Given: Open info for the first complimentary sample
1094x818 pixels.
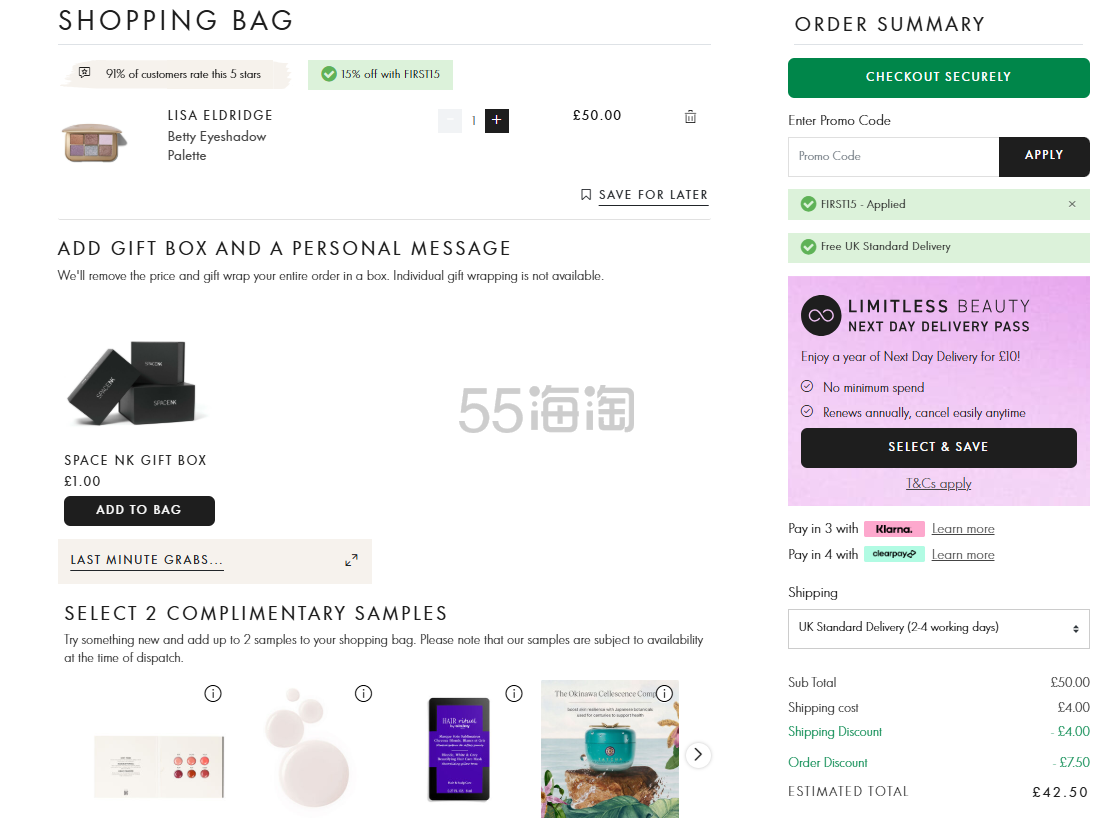Looking at the screenshot, I should [213, 693].
